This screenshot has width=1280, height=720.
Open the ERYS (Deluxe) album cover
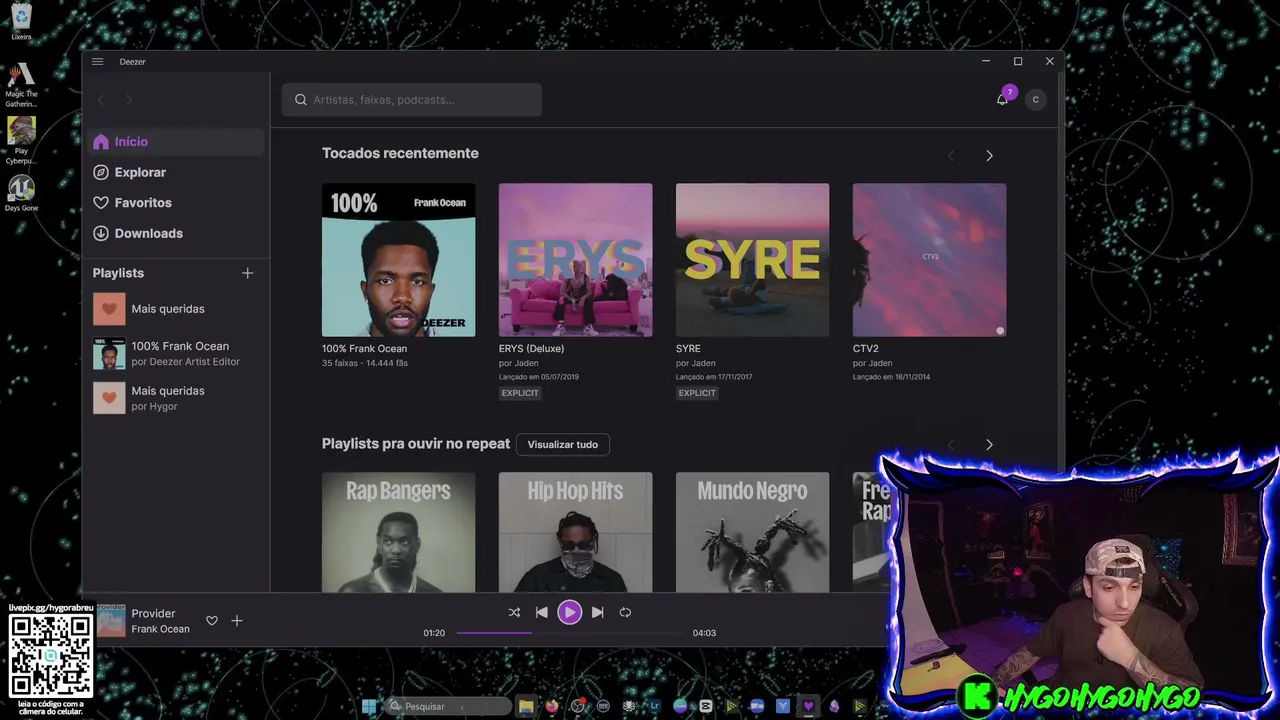pyautogui.click(x=575, y=260)
